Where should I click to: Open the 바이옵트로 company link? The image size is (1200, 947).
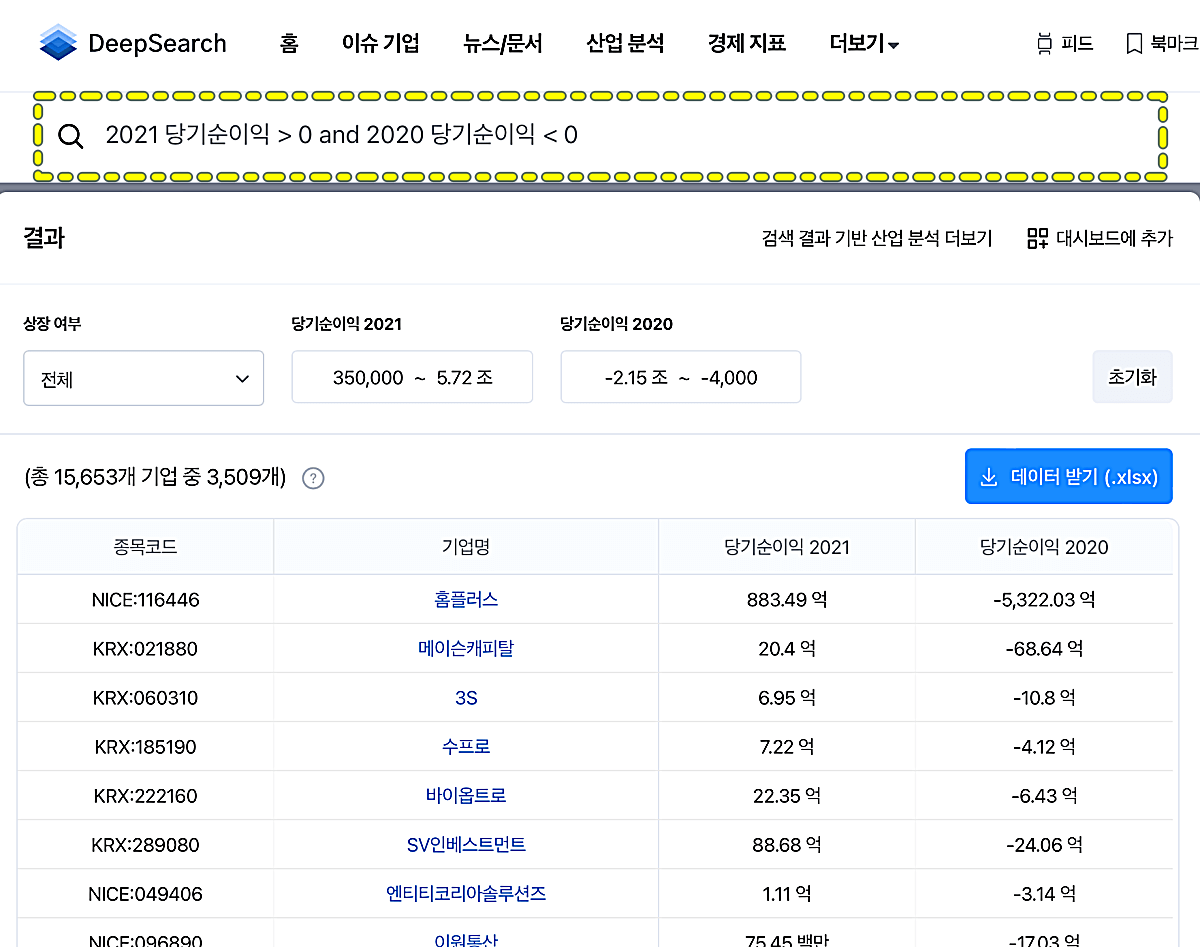pyautogui.click(x=466, y=795)
